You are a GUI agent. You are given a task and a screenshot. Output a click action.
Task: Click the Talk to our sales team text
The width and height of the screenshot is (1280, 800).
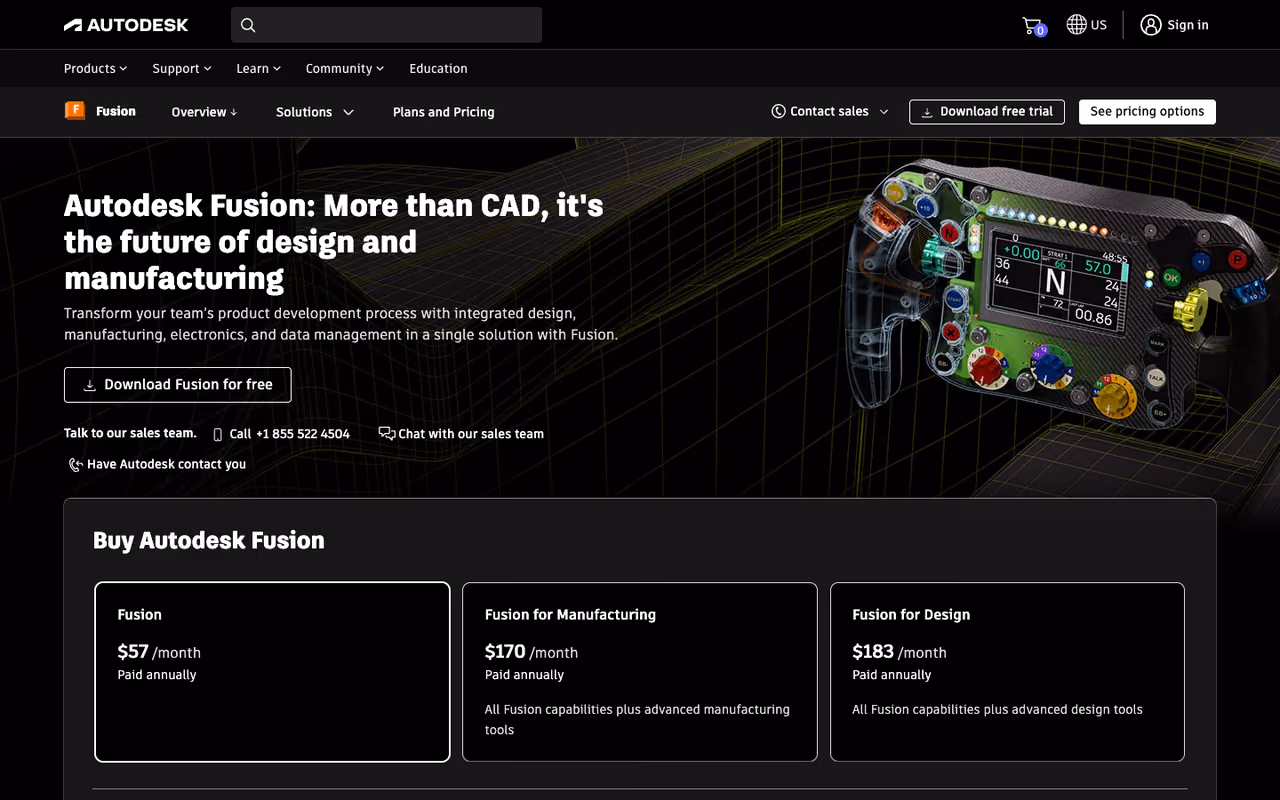click(130, 433)
